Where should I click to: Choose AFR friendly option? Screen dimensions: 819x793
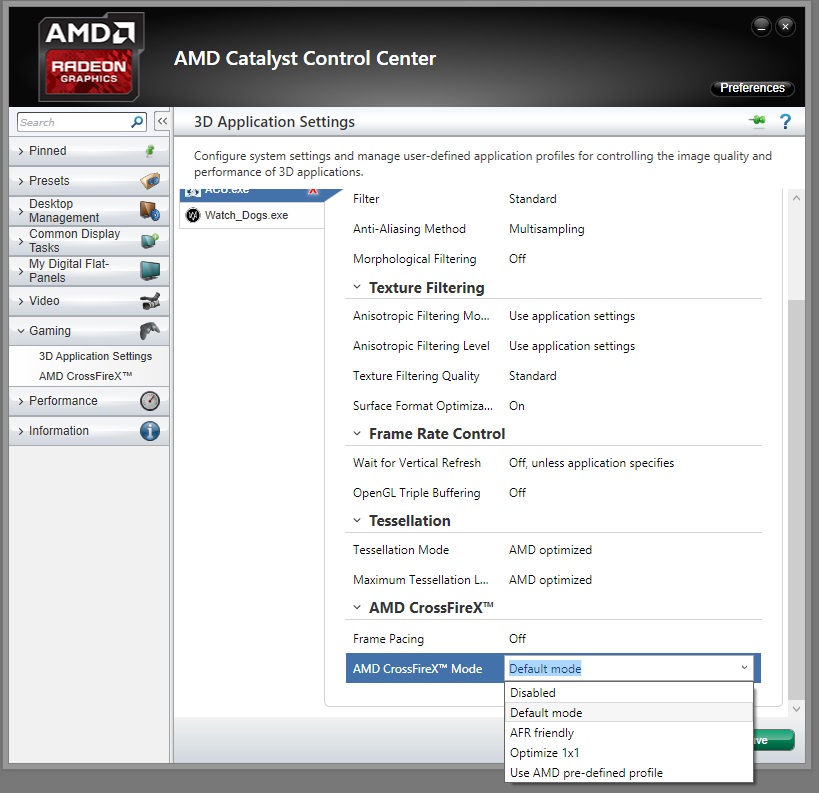coord(629,733)
